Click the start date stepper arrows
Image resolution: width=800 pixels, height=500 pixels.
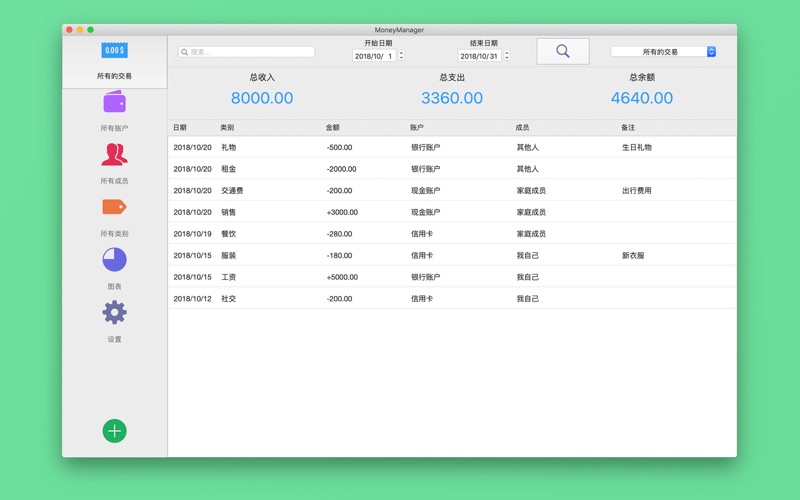tap(402, 56)
